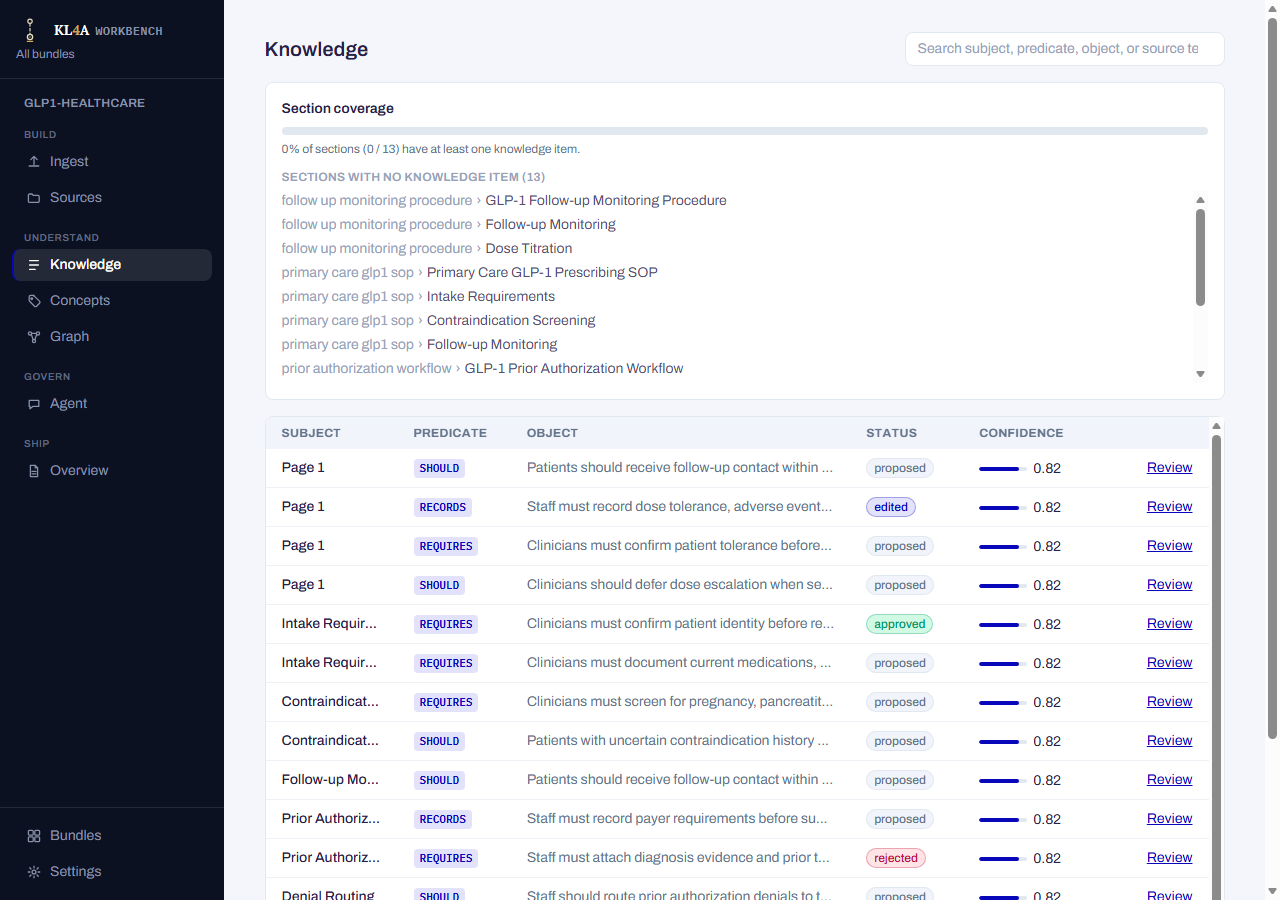Open the Overview page
1280x900 pixels.
pyautogui.click(x=112, y=470)
